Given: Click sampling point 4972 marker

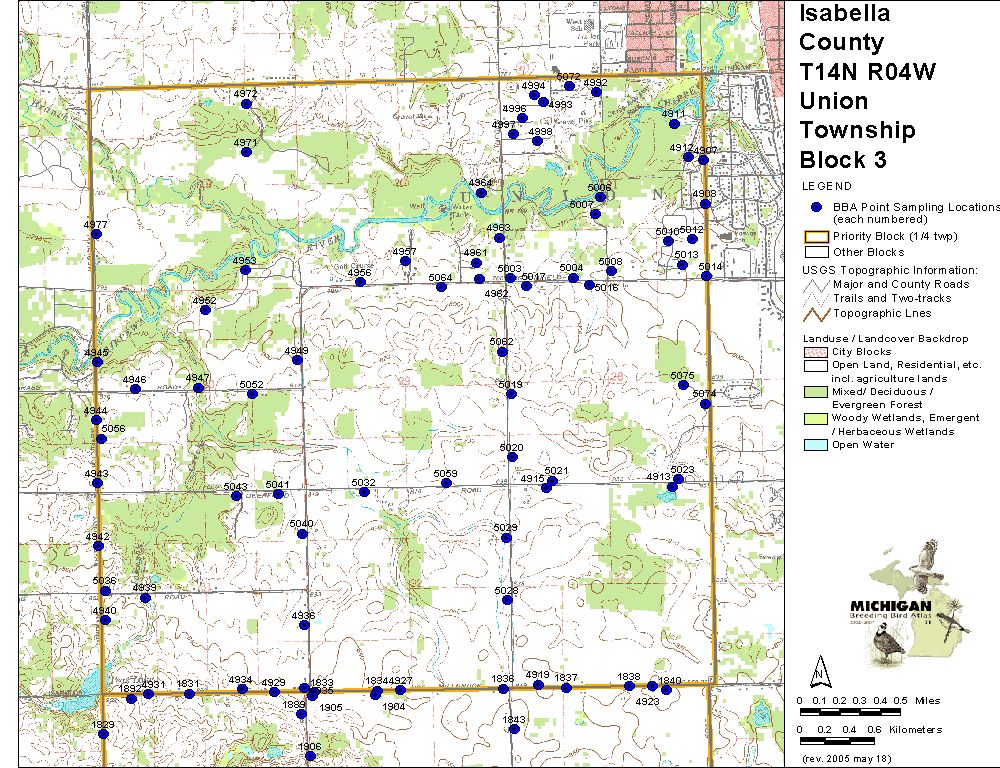Looking at the screenshot, I should tap(246, 103).
